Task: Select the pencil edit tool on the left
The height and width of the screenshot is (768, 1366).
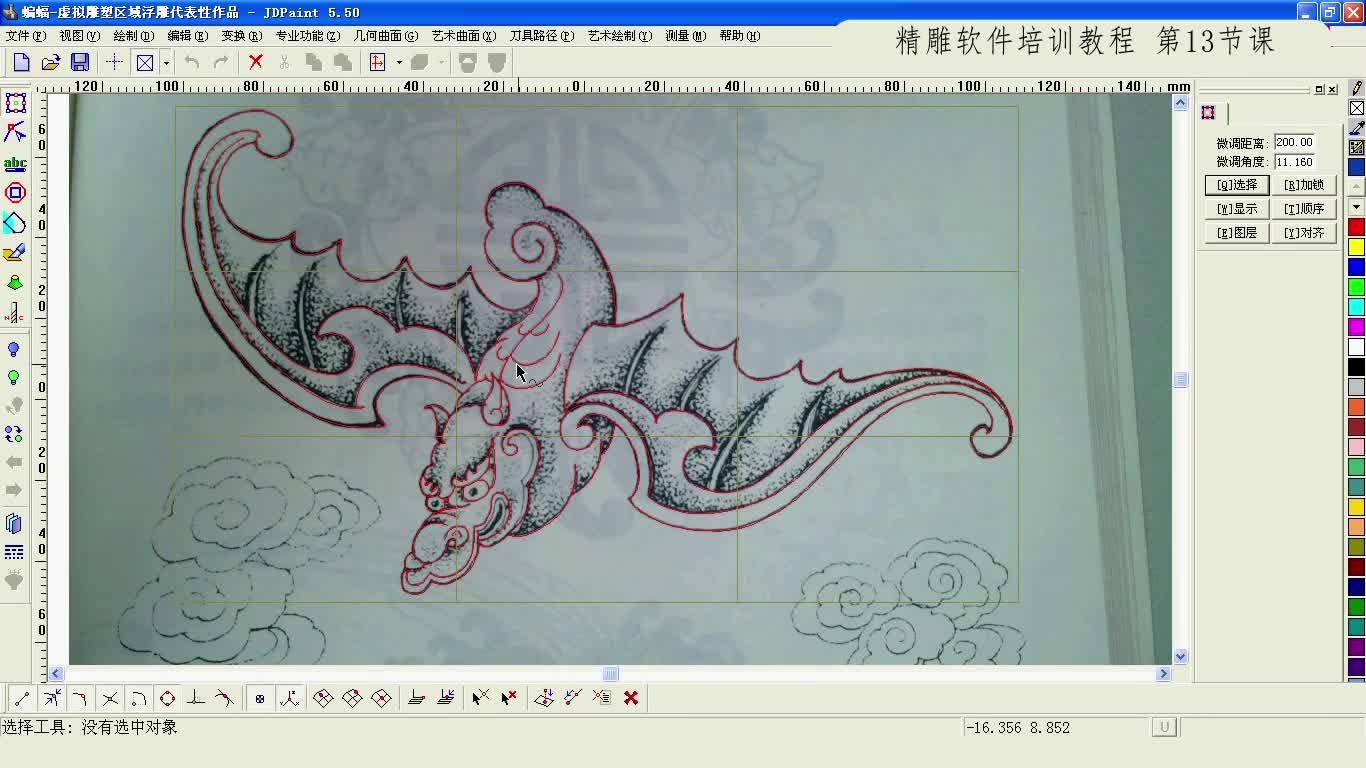Action: [15, 253]
